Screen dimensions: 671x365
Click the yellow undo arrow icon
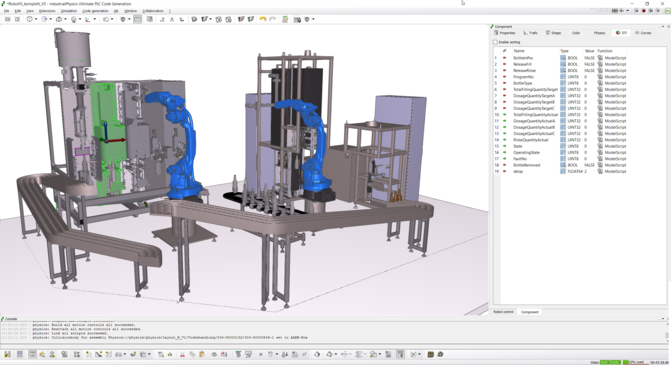coord(263,19)
